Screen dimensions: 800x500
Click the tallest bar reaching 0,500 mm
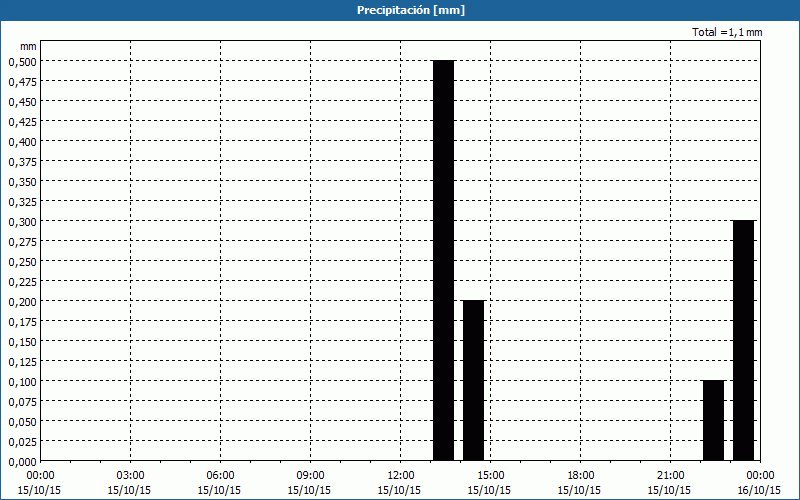click(443, 260)
